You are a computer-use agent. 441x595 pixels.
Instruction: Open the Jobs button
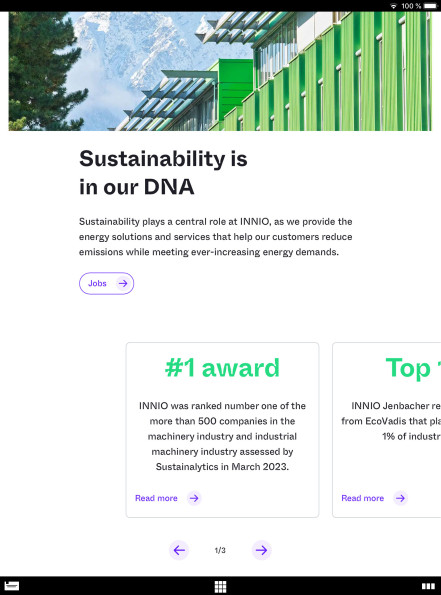[106, 283]
